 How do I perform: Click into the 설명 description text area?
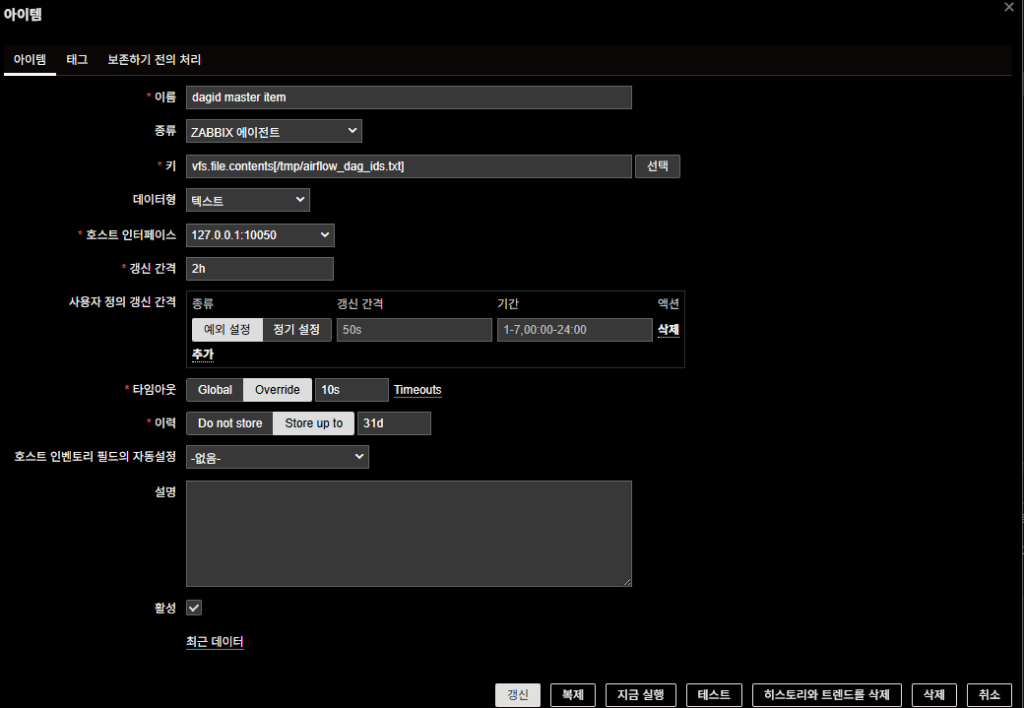coord(408,533)
